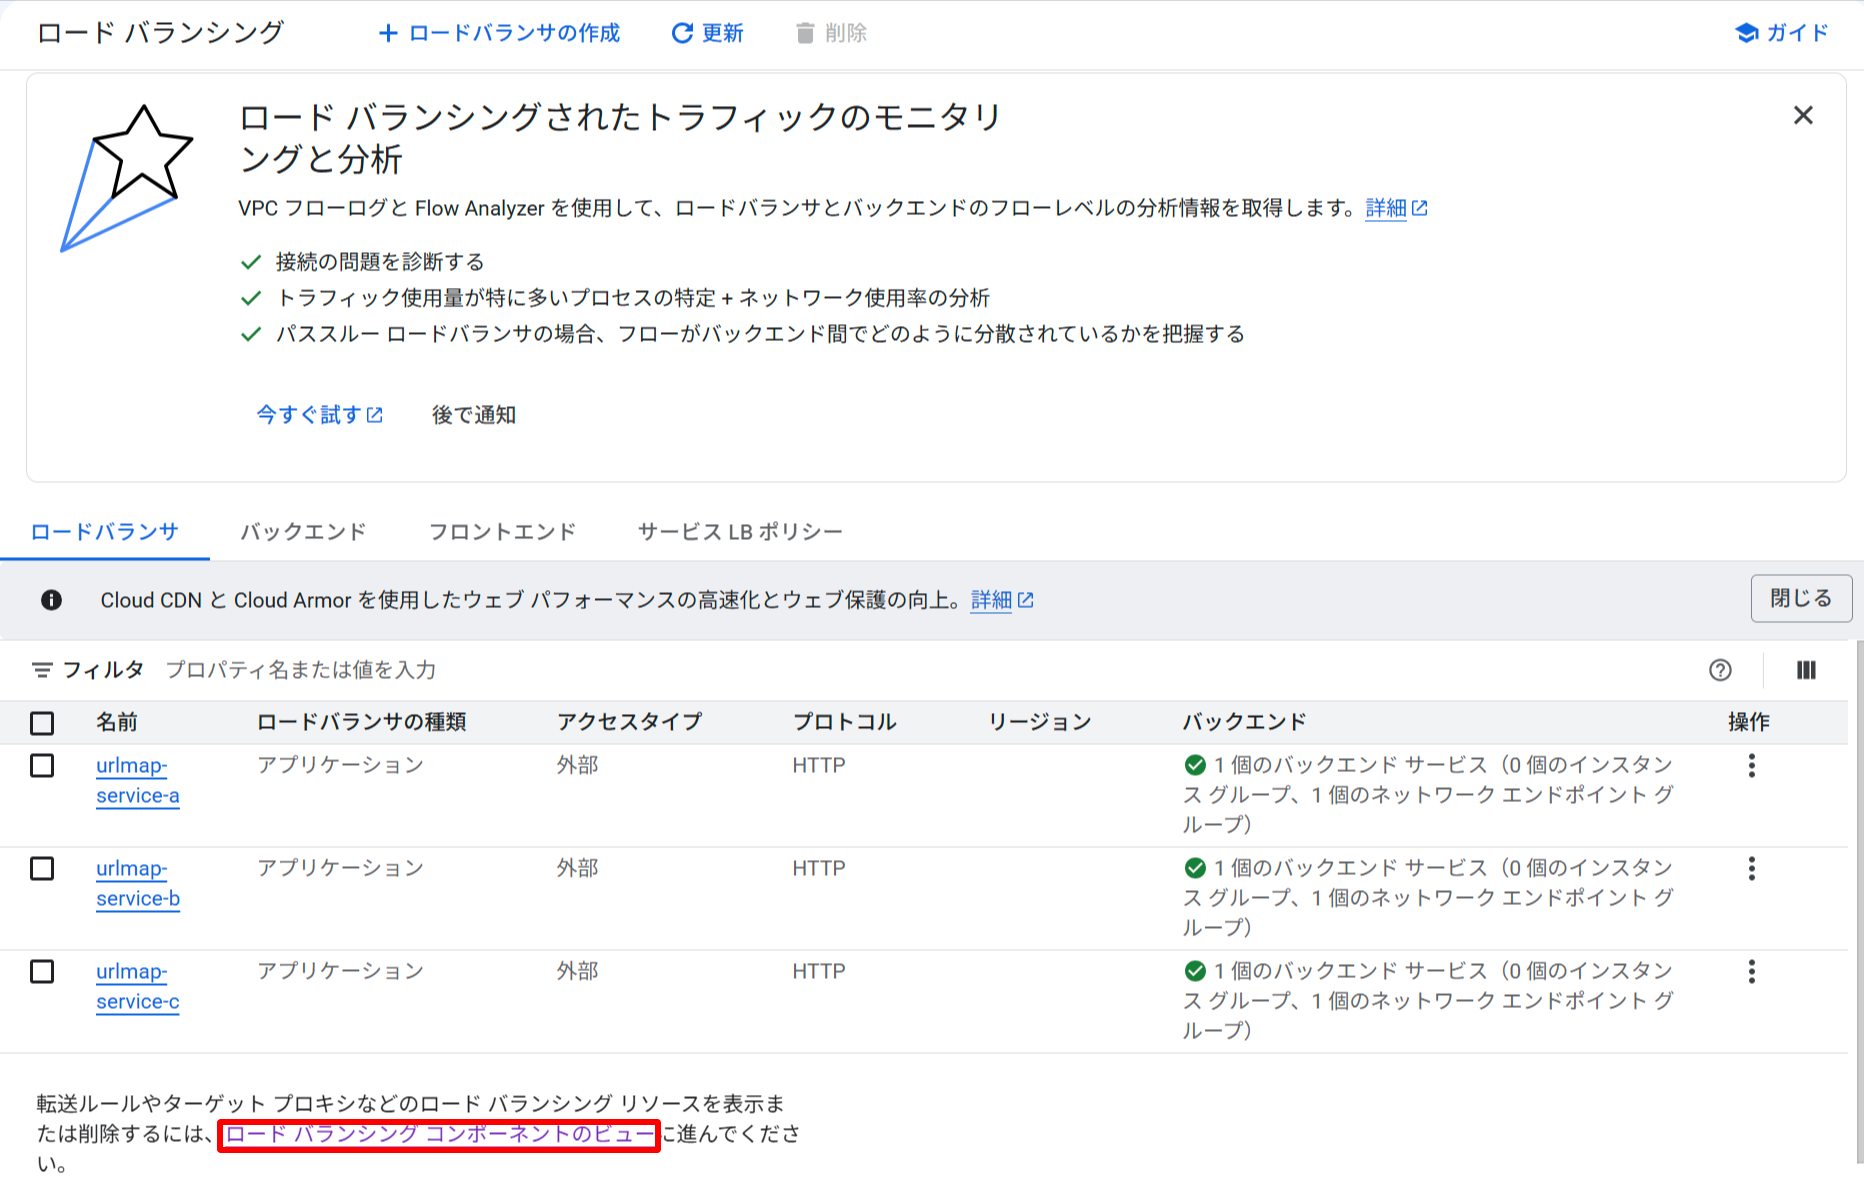
Task: Click green status icon in urlmap-service-c row
Action: tap(1195, 971)
